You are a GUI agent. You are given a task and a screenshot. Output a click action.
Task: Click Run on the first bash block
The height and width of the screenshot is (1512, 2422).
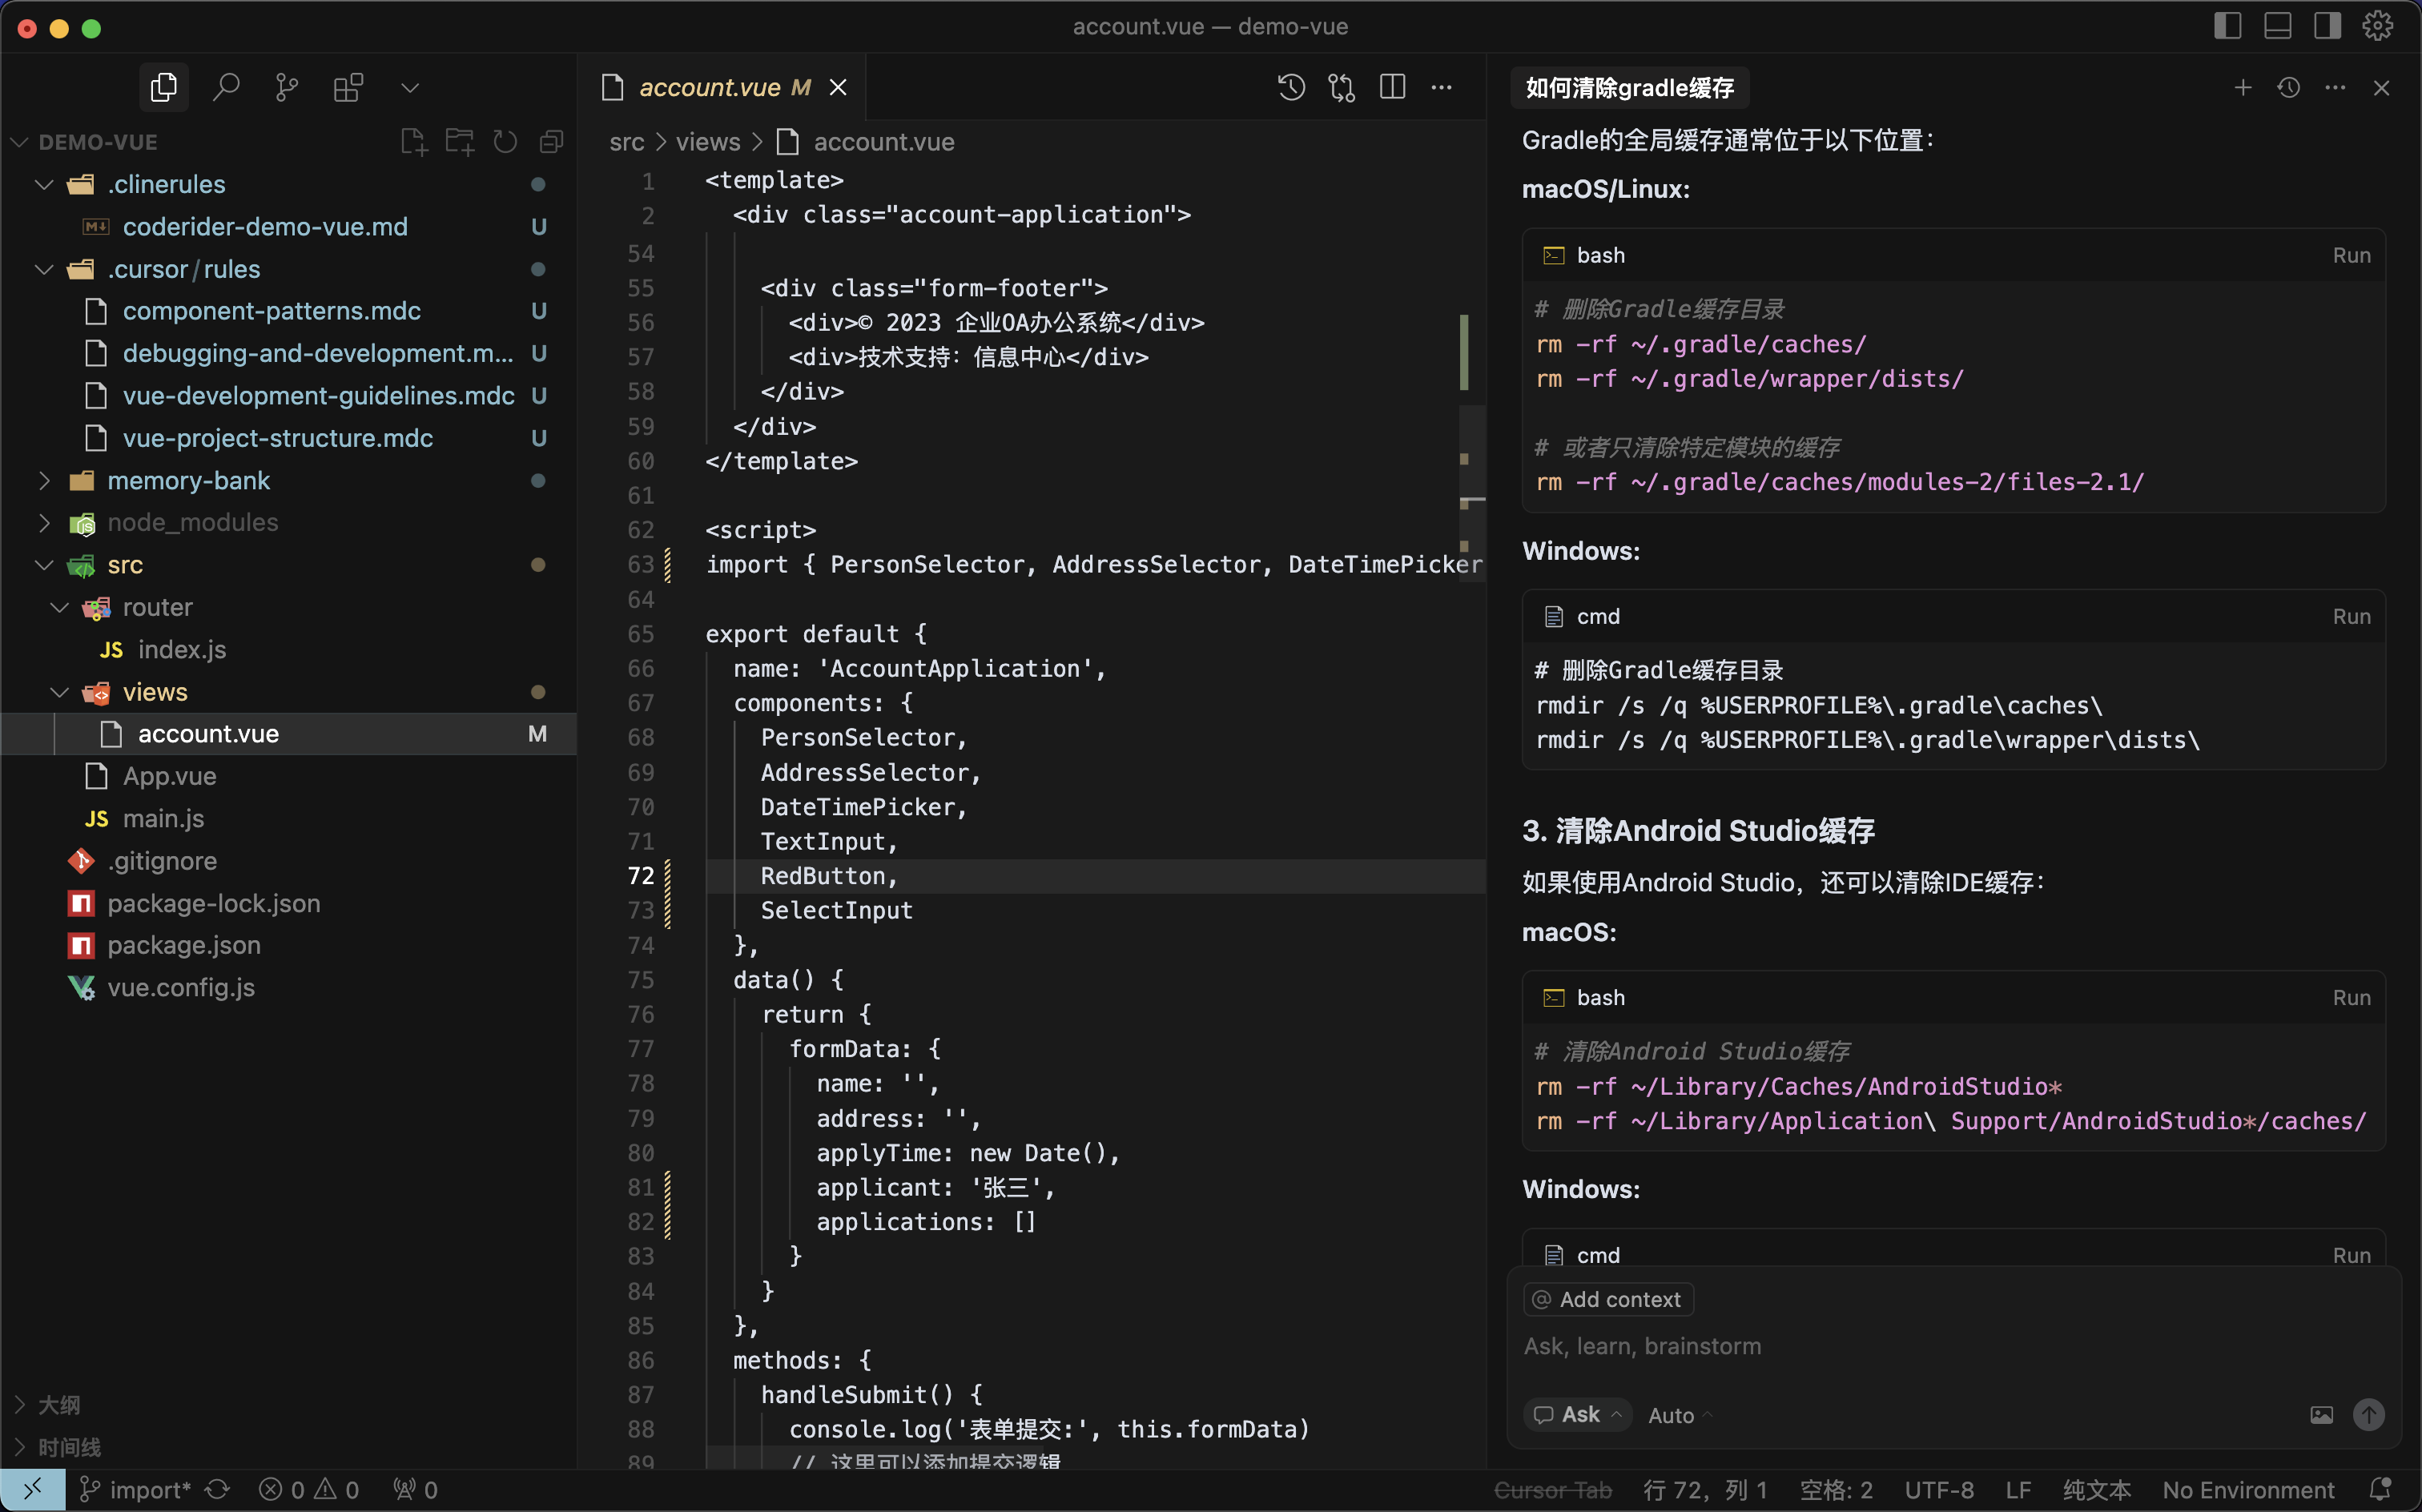[2351, 256]
